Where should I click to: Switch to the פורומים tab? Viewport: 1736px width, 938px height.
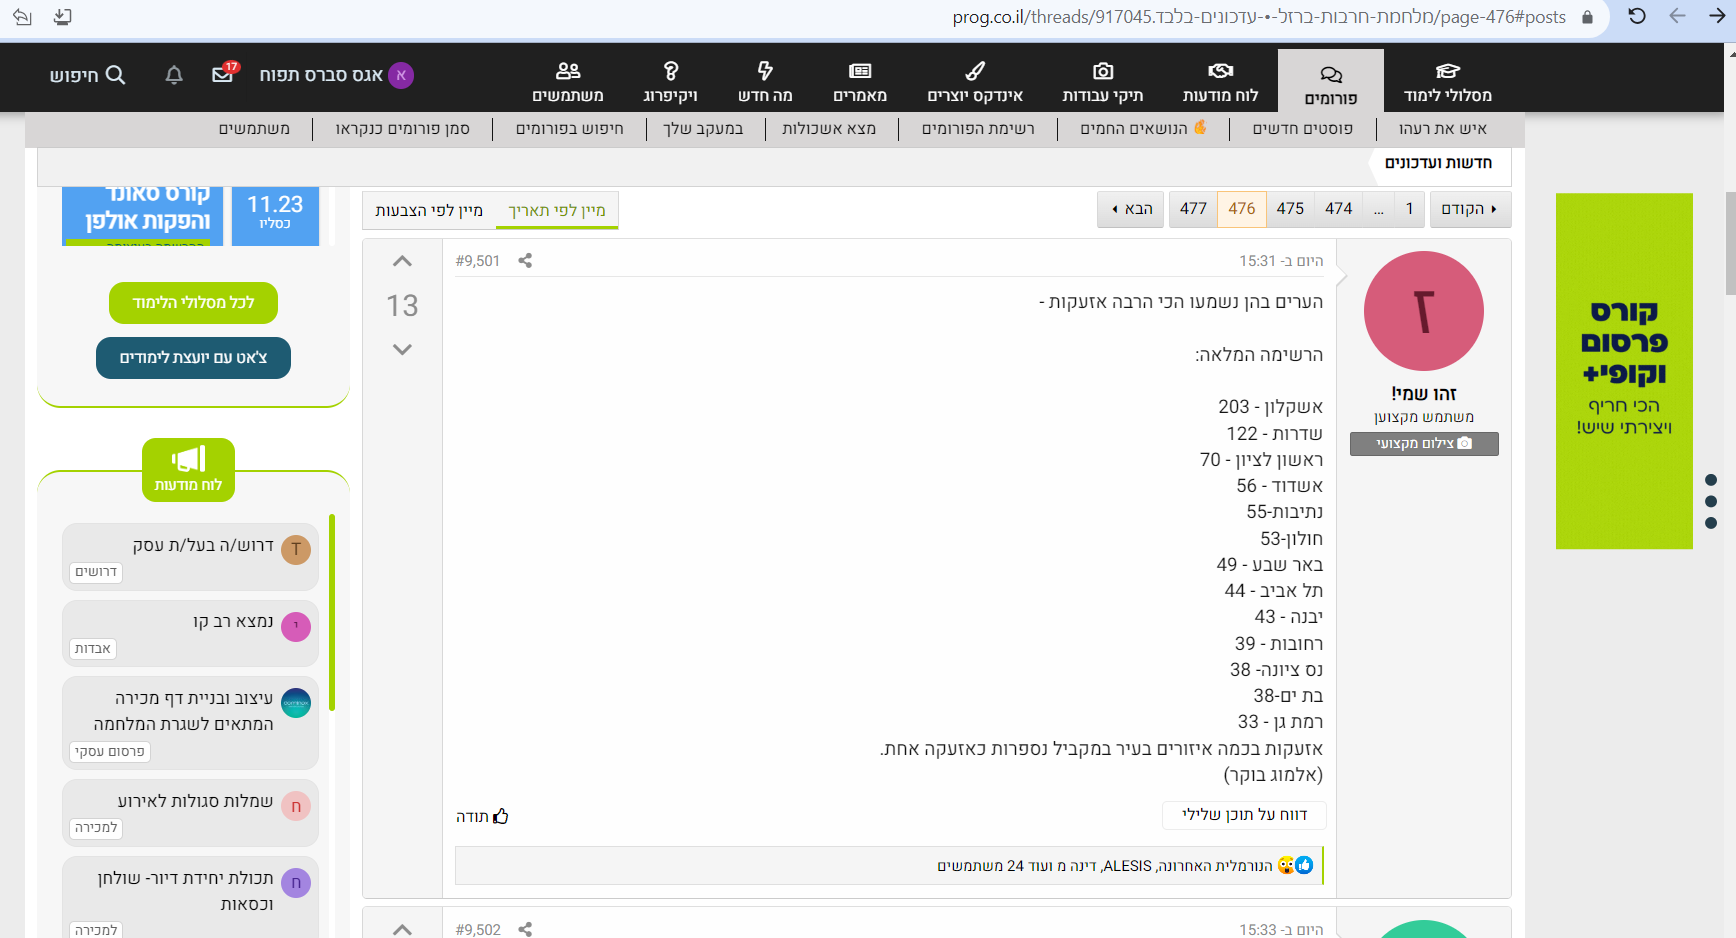1331,81
